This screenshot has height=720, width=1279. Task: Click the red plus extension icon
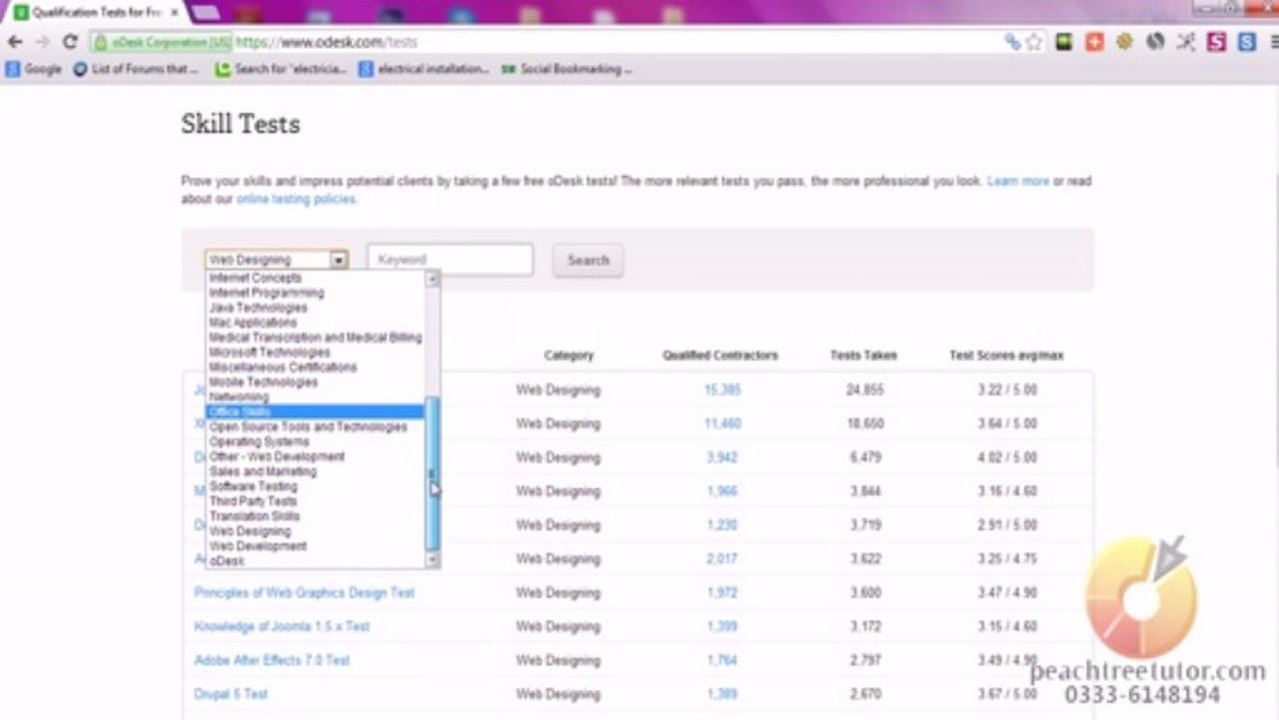1095,42
